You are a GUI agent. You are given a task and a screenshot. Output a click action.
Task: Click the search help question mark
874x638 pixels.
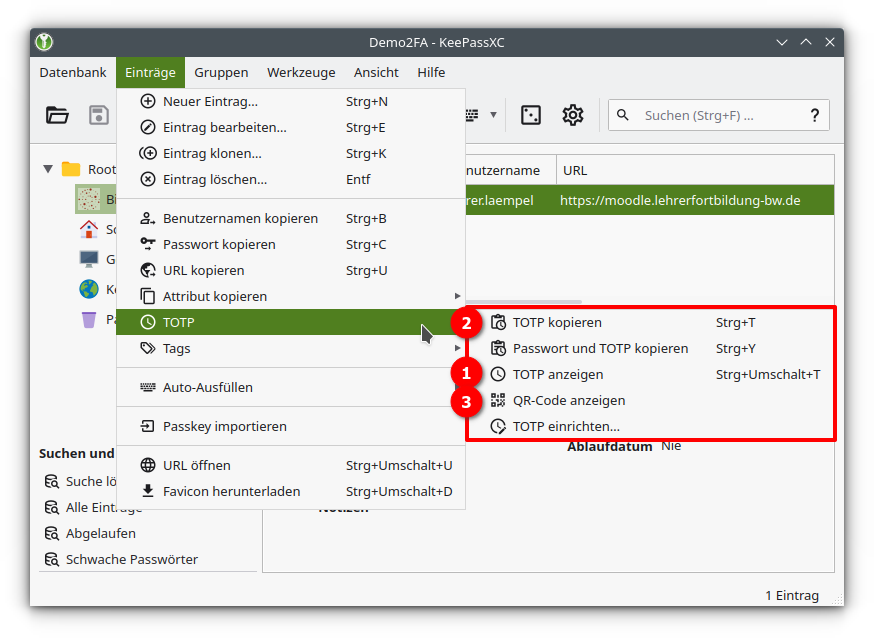(x=814, y=115)
